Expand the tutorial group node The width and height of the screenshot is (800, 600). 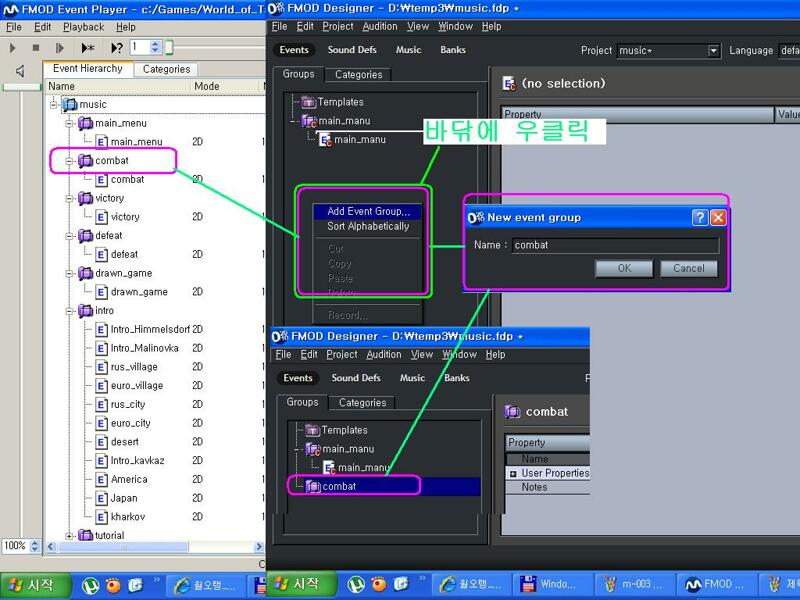pyautogui.click(x=69, y=536)
